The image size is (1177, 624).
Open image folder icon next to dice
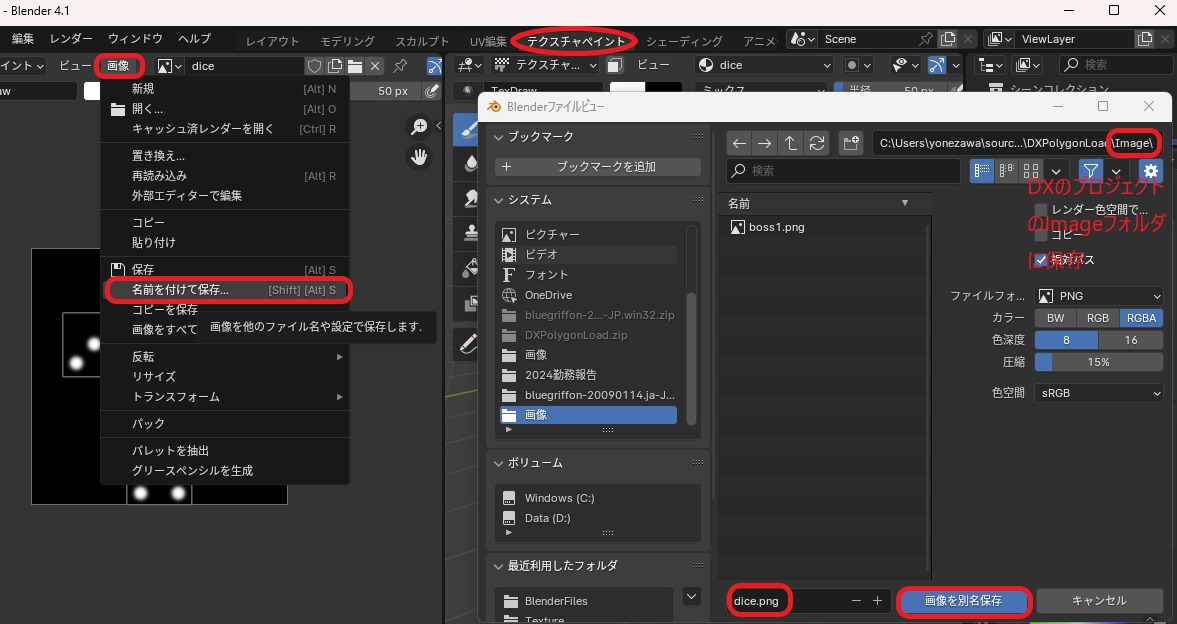(x=355, y=66)
